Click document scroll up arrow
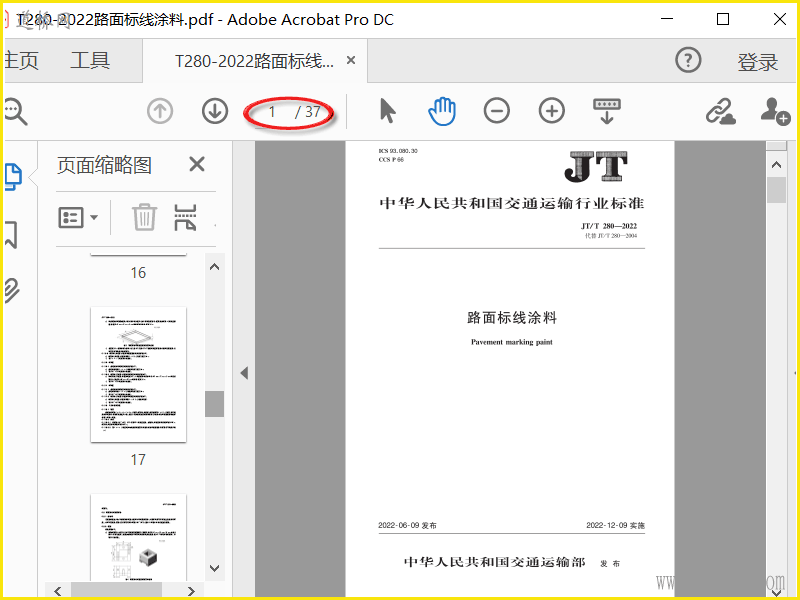Image resolution: width=800 pixels, height=600 pixels. click(777, 164)
